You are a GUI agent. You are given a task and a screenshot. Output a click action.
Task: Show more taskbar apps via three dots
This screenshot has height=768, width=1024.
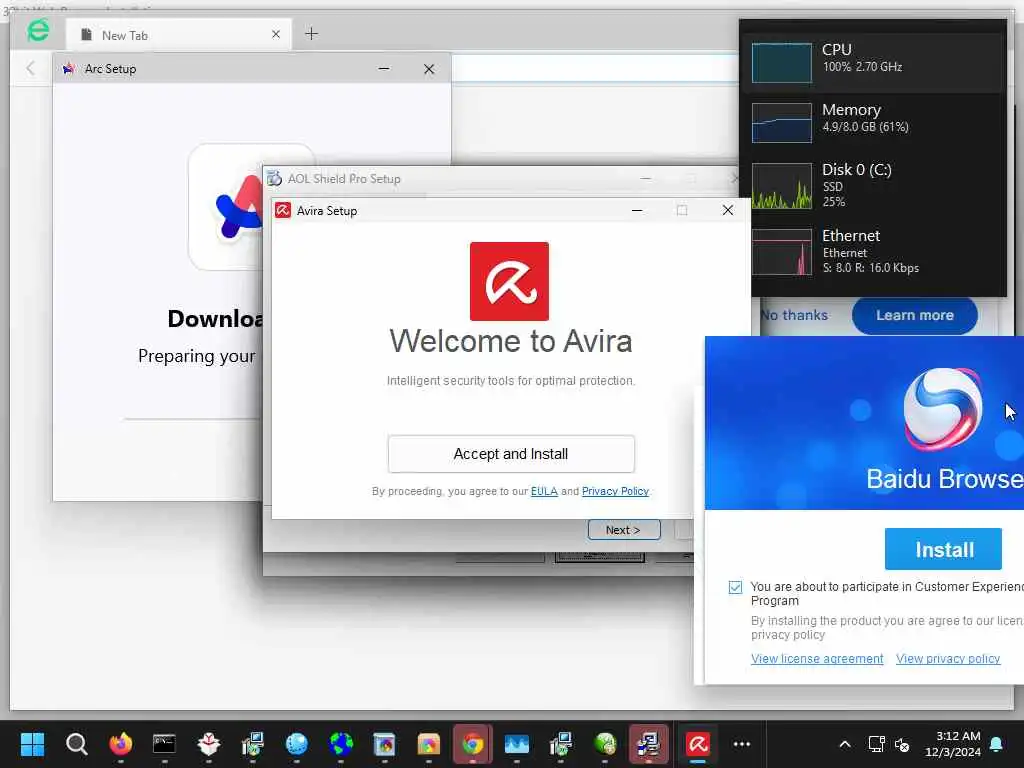[x=742, y=744]
